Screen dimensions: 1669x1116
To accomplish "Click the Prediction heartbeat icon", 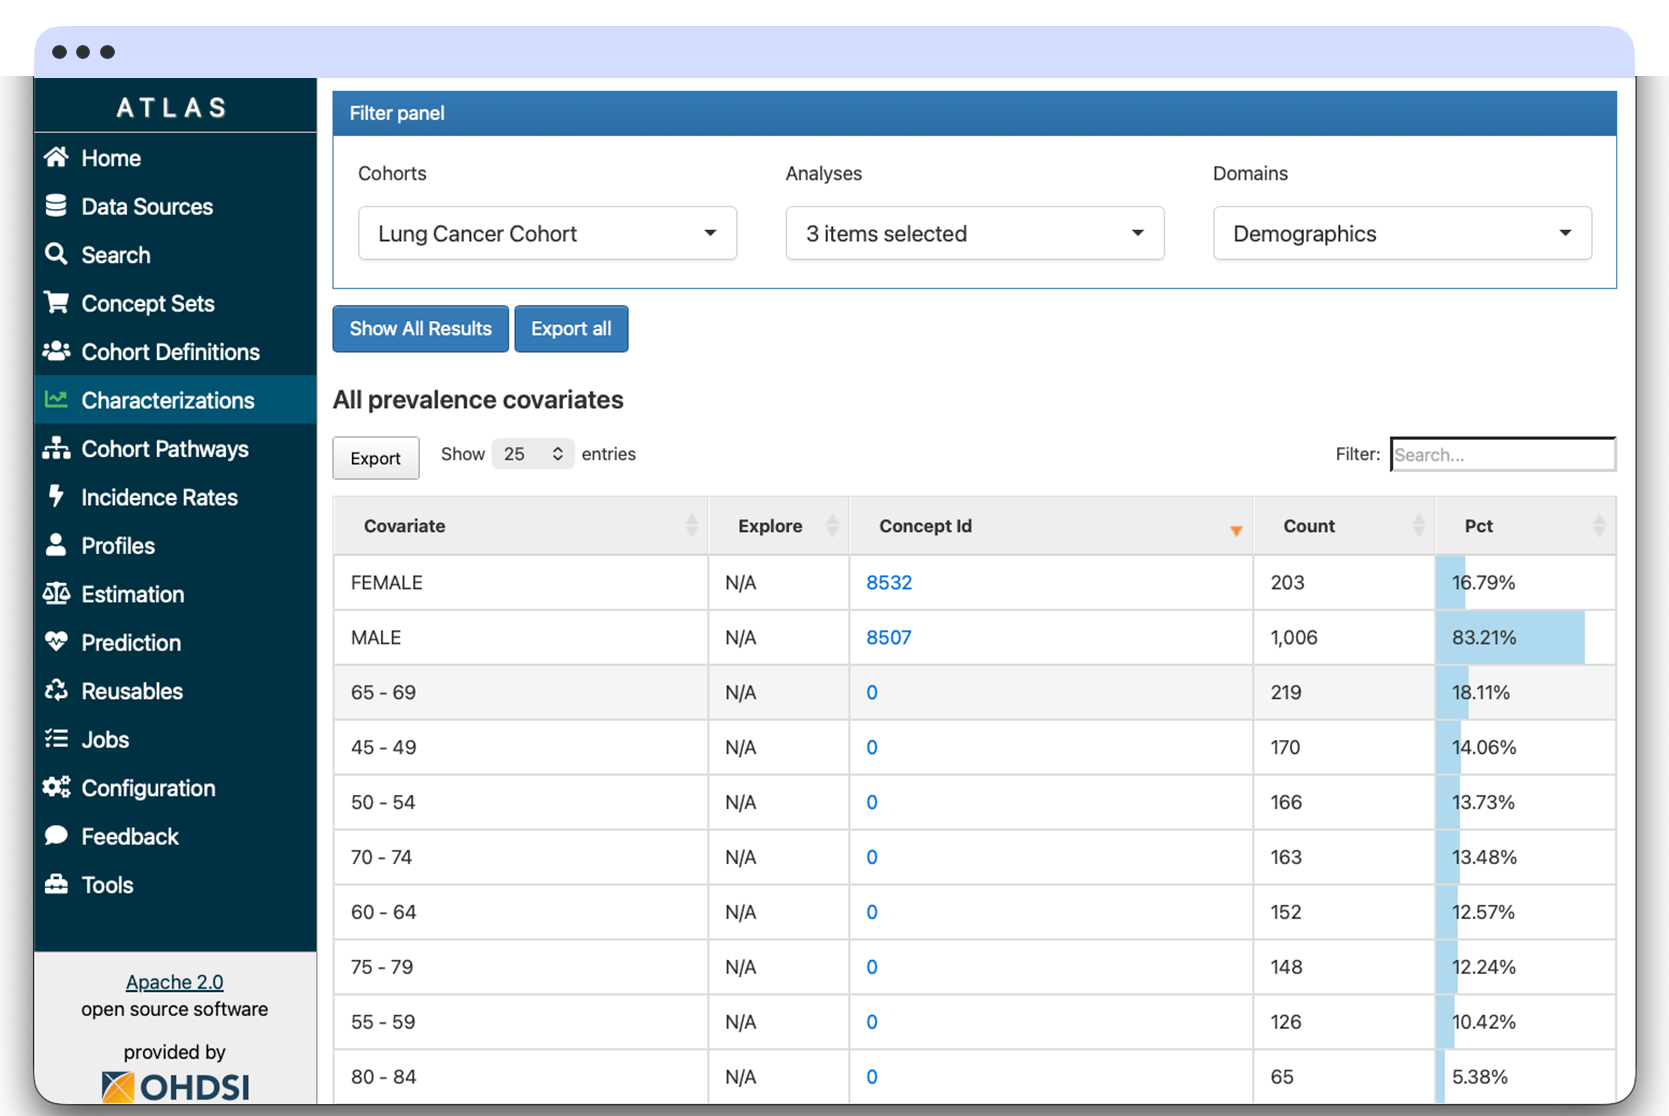I will (x=56, y=642).
